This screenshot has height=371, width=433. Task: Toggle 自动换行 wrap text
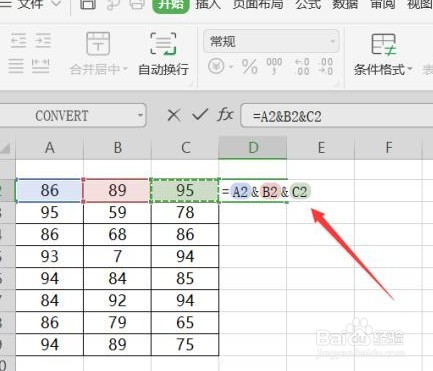click(x=163, y=54)
